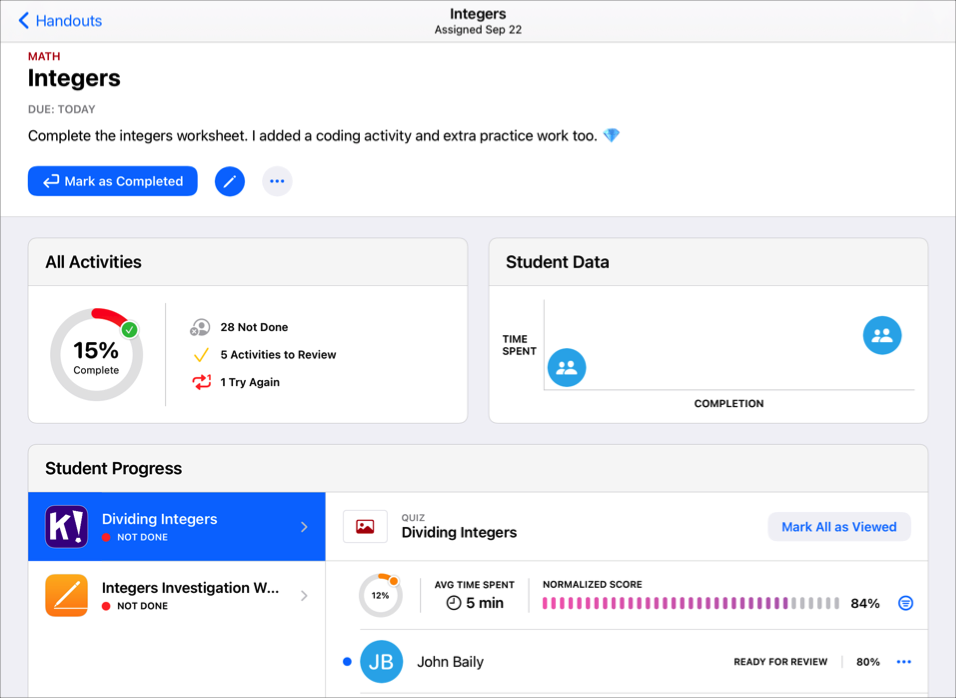This screenshot has width=956, height=698.
Task: Click John Baily's 80% score
Action: click(868, 662)
